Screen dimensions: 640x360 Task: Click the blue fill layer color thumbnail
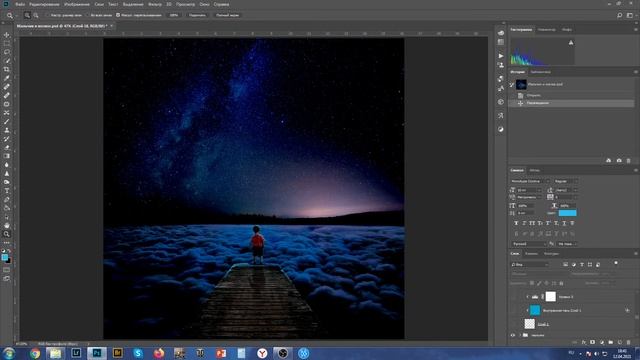pyautogui.click(x=535, y=310)
